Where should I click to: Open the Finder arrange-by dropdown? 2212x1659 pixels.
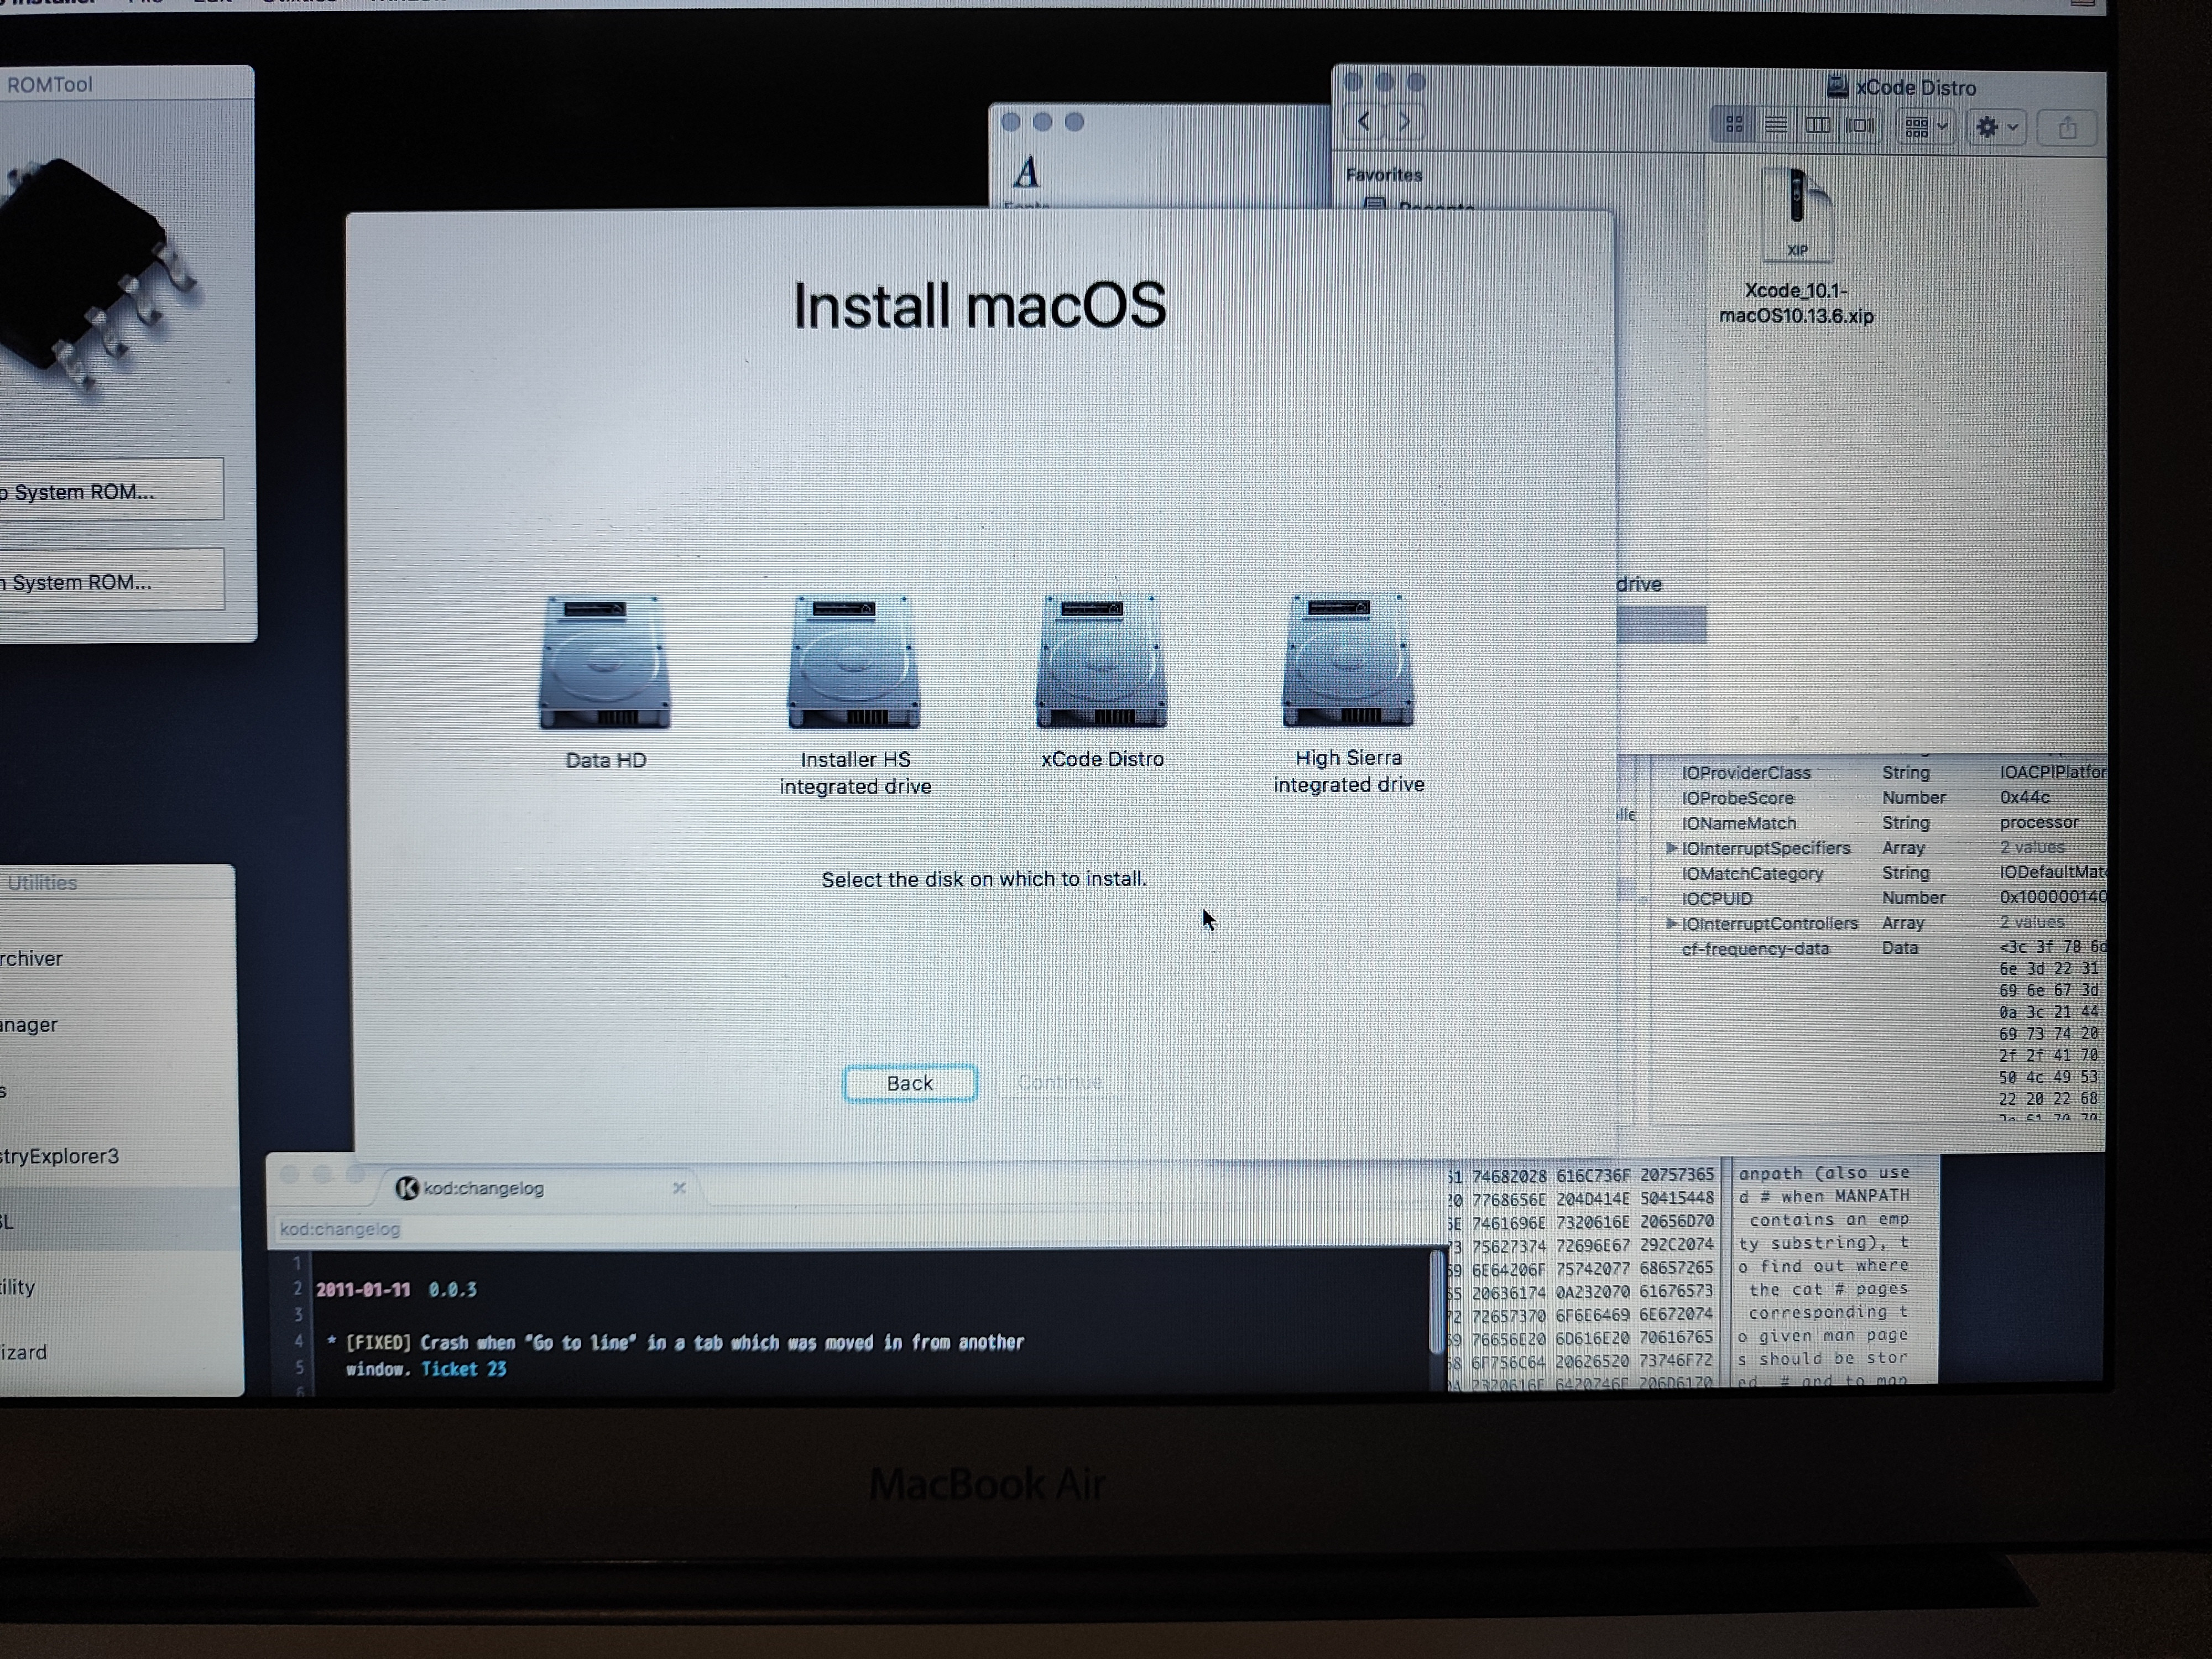pyautogui.click(x=1926, y=127)
